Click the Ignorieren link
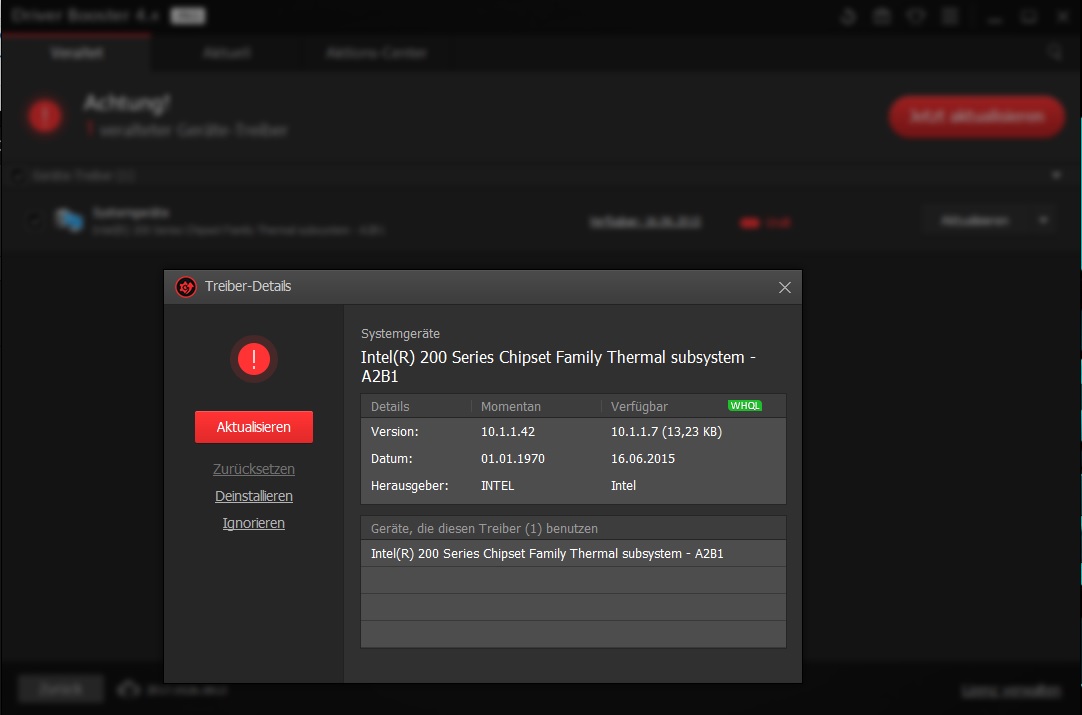1082x715 pixels. 254,523
